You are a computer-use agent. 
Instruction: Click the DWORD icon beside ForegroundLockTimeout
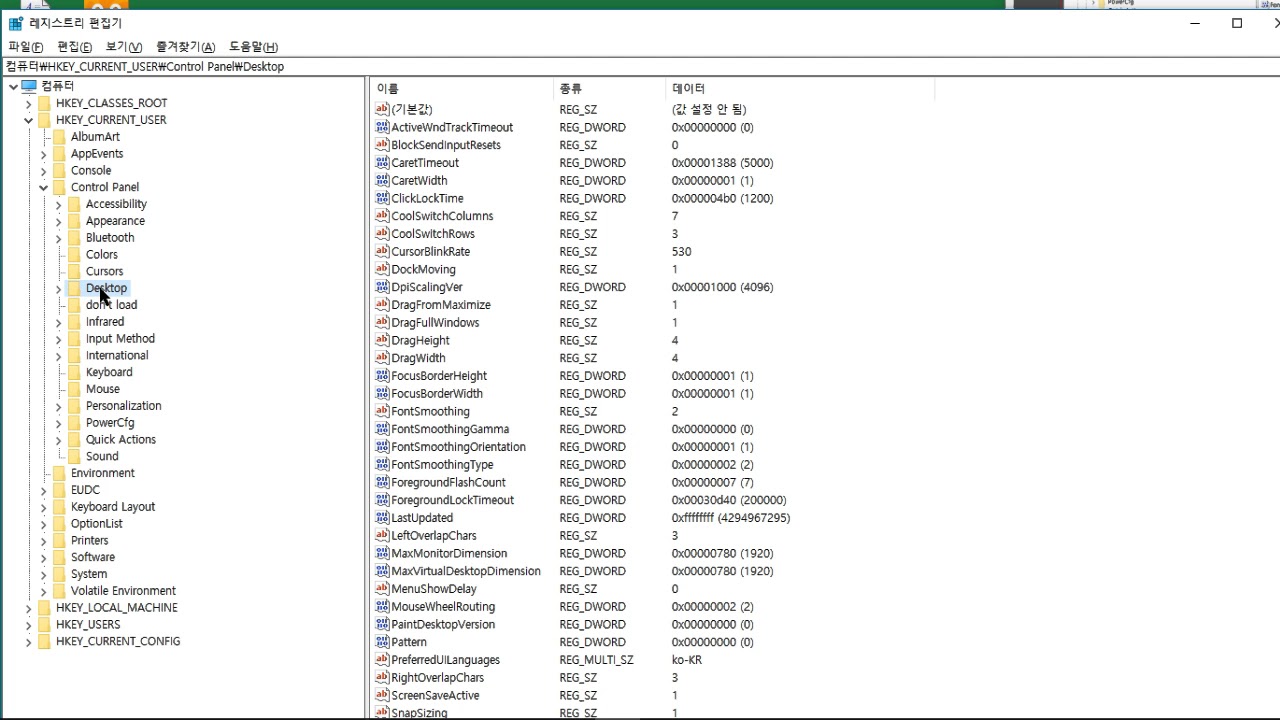[x=381, y=500]
